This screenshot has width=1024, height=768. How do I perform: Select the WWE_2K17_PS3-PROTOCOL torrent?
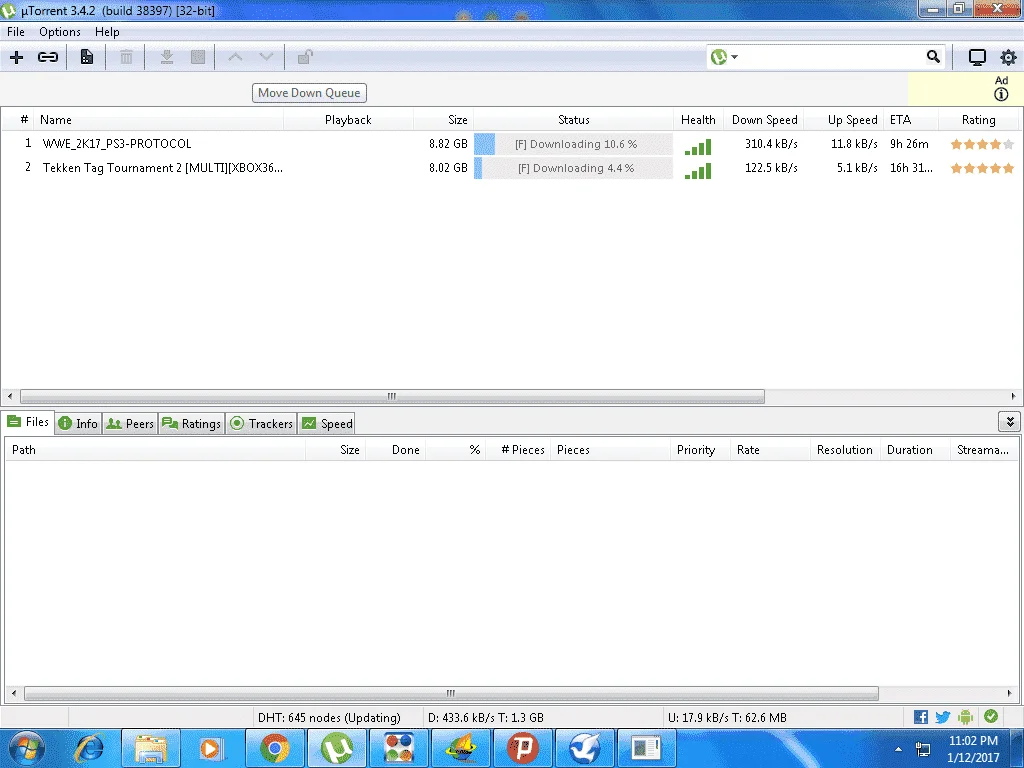tap(117, 144)
